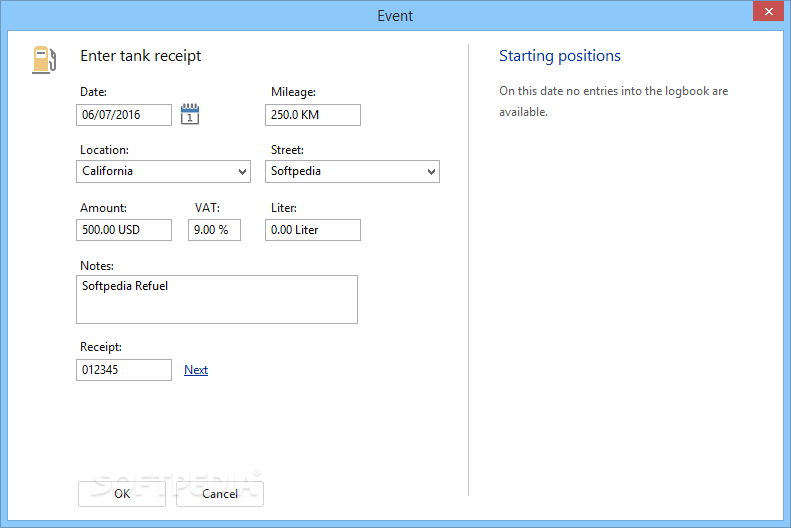Click the Starting positions heading
This screenshot has height=528, width=791.
click(x=560, y=56)
